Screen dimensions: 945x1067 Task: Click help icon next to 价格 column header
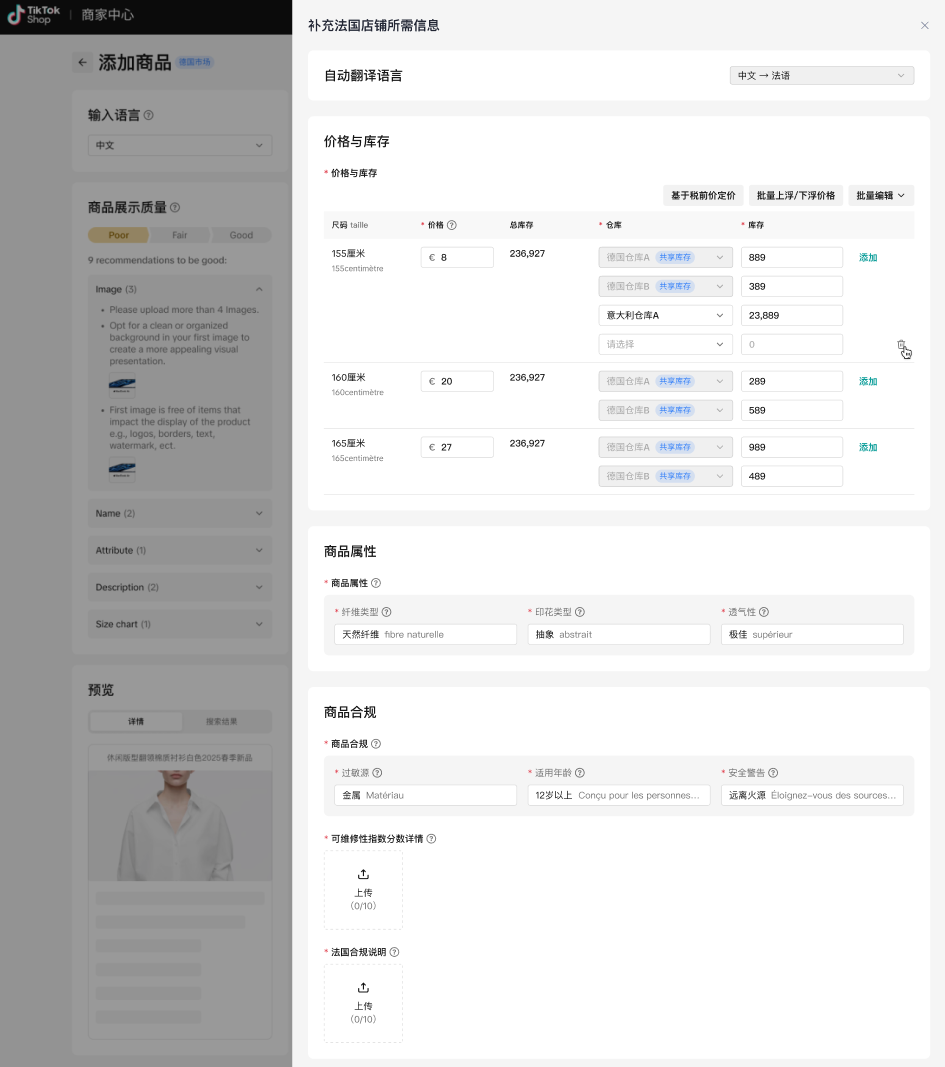tap(452, 225)
